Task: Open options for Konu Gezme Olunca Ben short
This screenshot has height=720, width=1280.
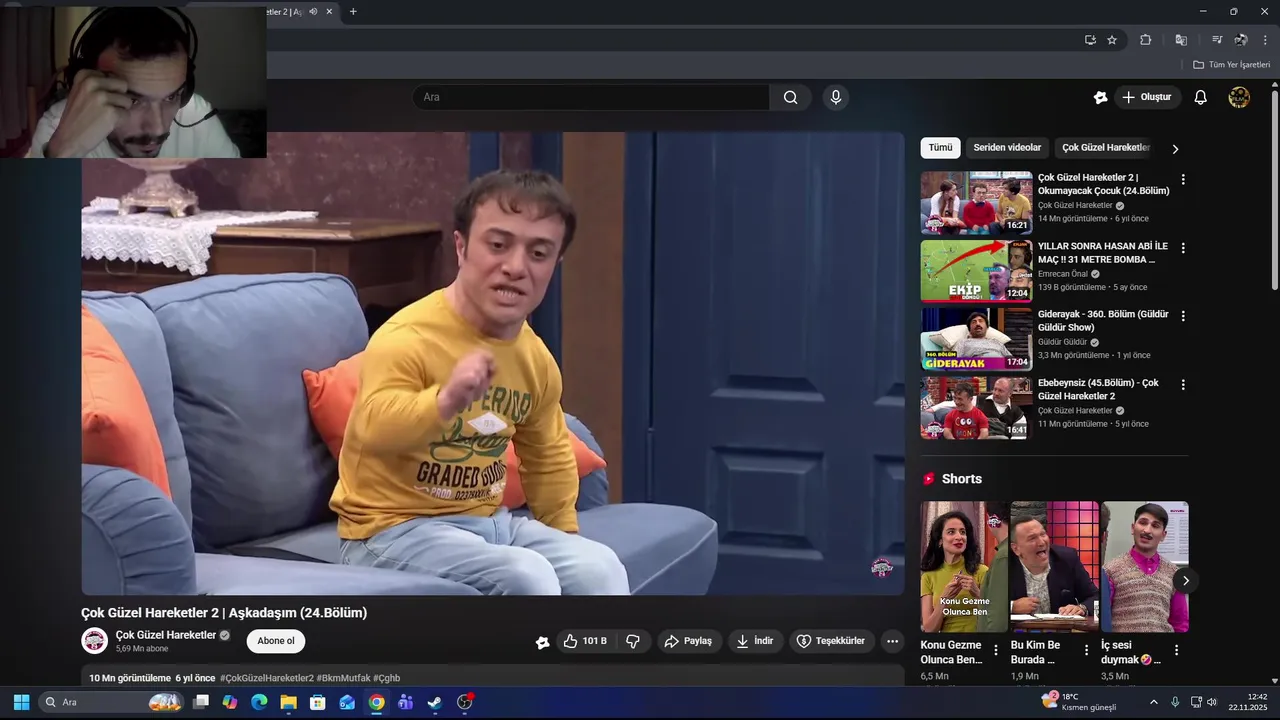Action: (995, 650)
